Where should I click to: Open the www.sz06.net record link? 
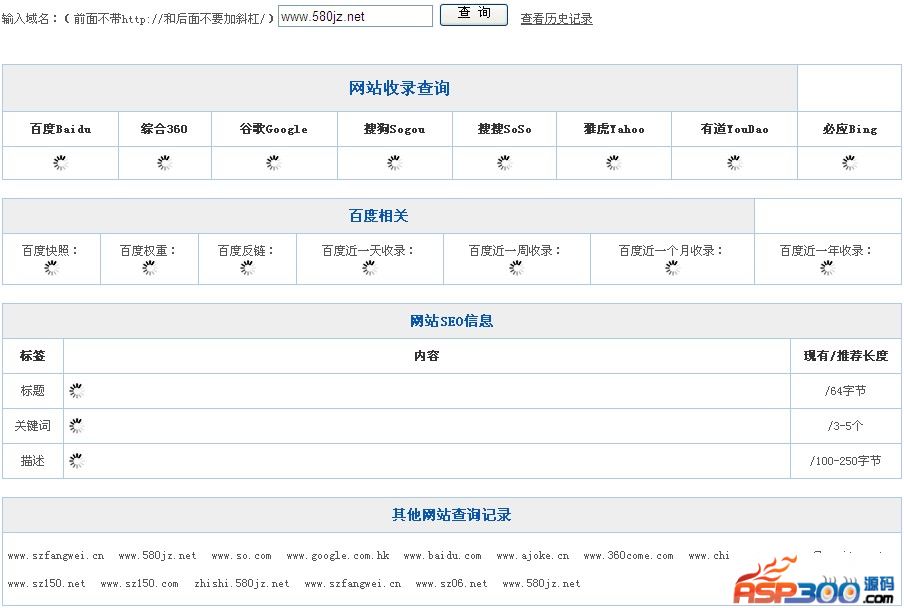click(451, 584)
